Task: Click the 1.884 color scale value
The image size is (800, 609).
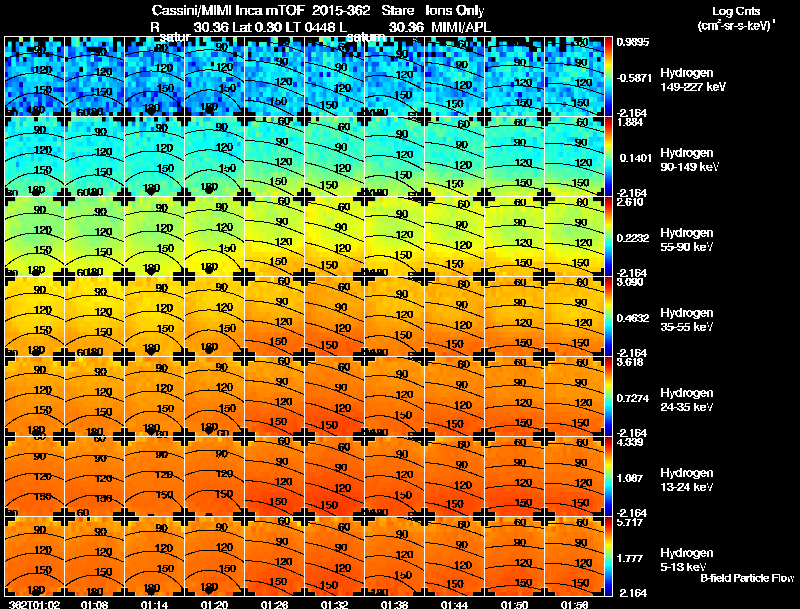Action: (630, 122)
